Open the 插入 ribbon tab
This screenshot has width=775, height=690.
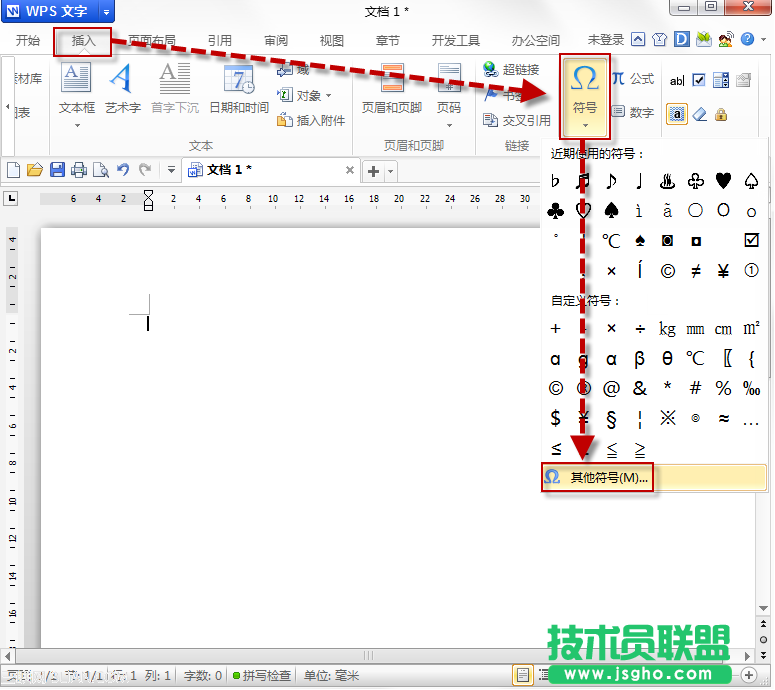(x=83, y=41)
